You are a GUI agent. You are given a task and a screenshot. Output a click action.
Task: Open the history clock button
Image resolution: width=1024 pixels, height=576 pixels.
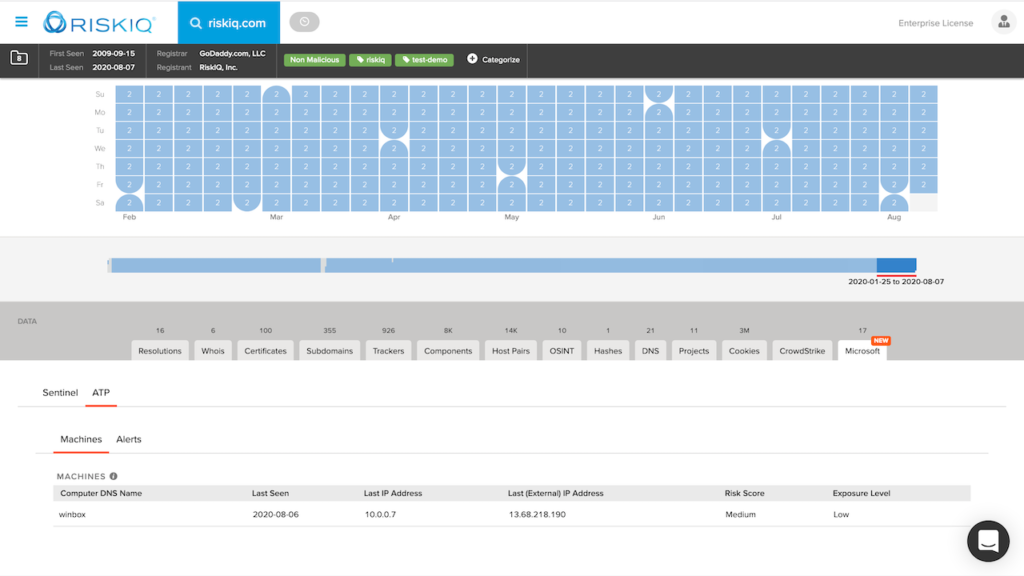[304, 22]
